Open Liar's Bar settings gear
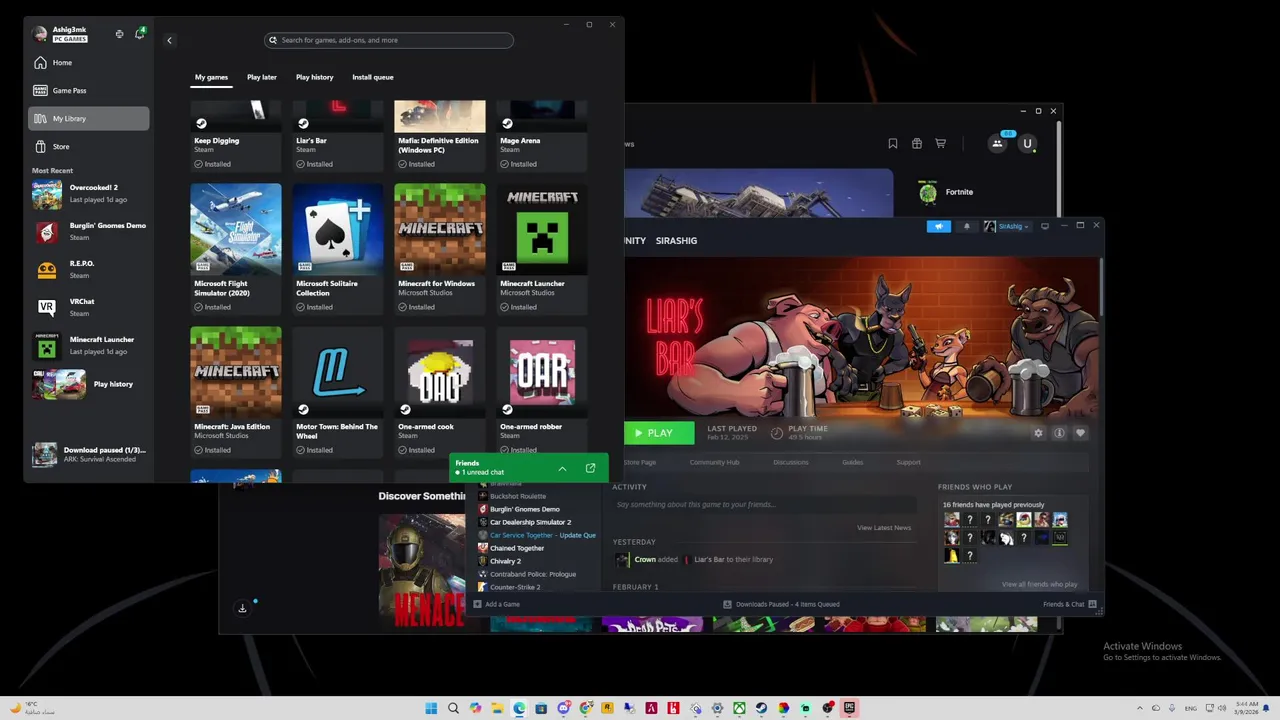The height and width of the screenshot is (720, 1280). pos(1038,433)
